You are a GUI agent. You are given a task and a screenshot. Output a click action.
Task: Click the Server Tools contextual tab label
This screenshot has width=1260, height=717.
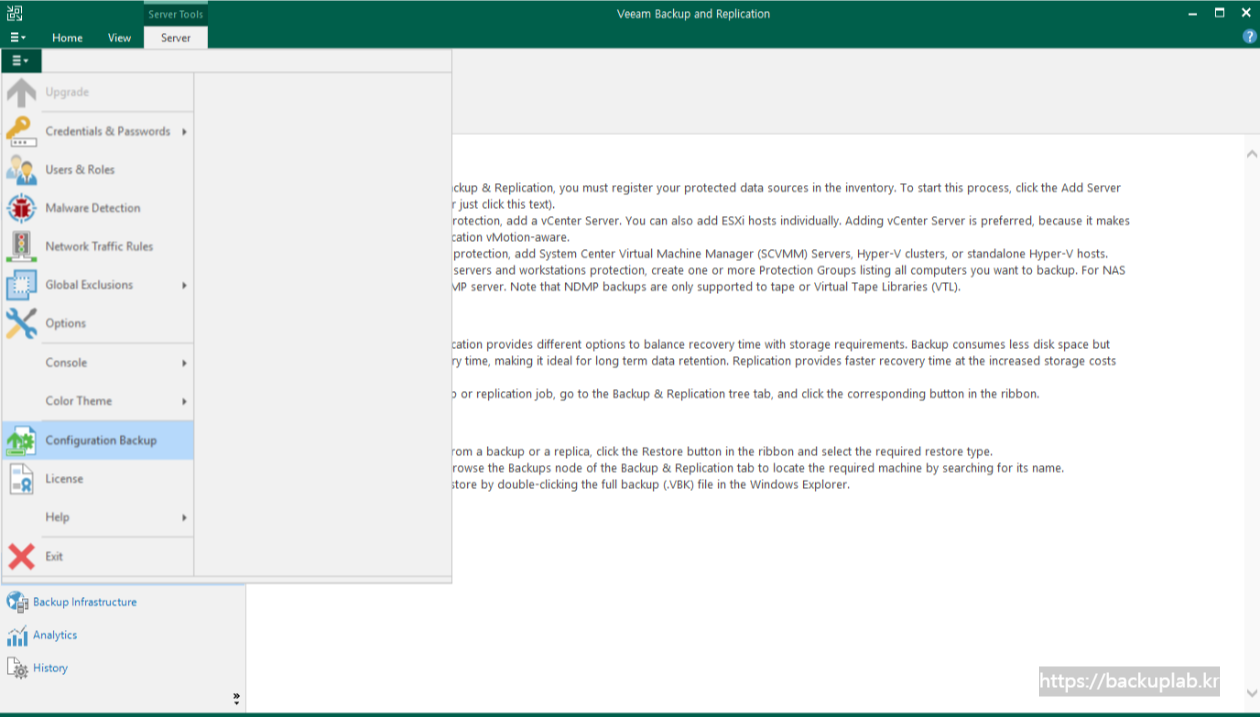point(176,14)
